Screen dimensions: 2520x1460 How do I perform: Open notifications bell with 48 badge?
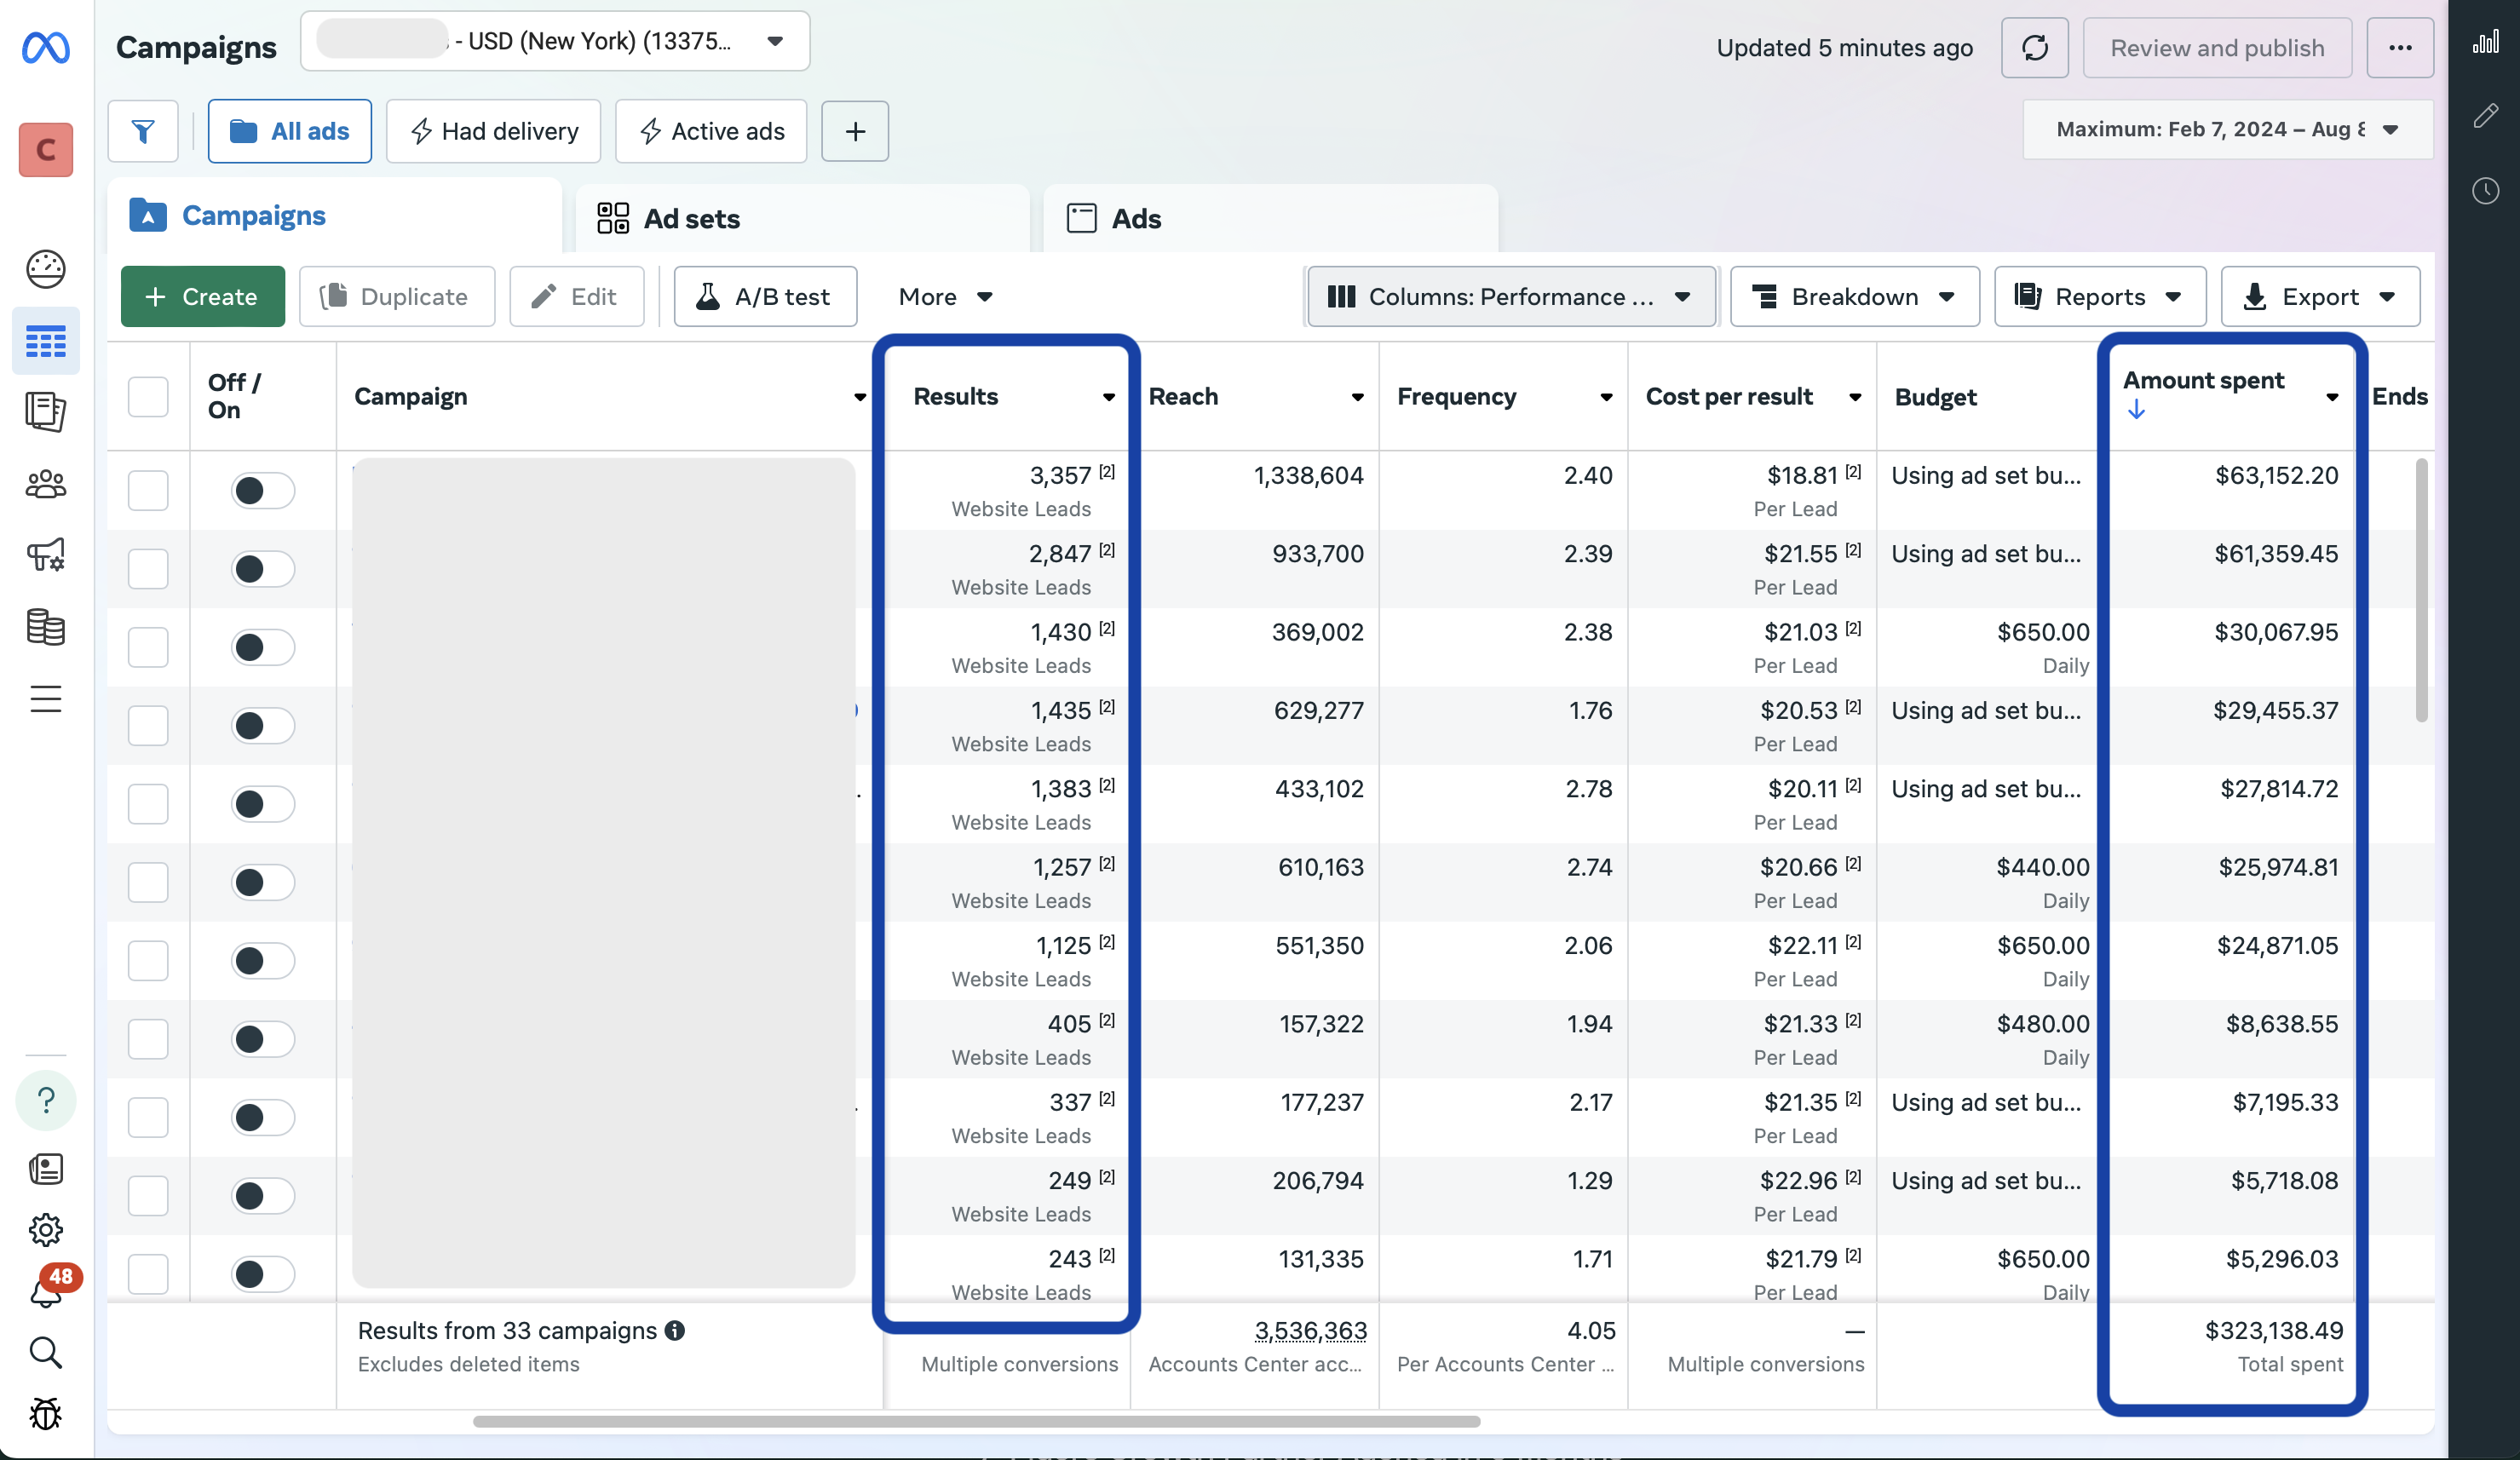(x=46, y=1291)
